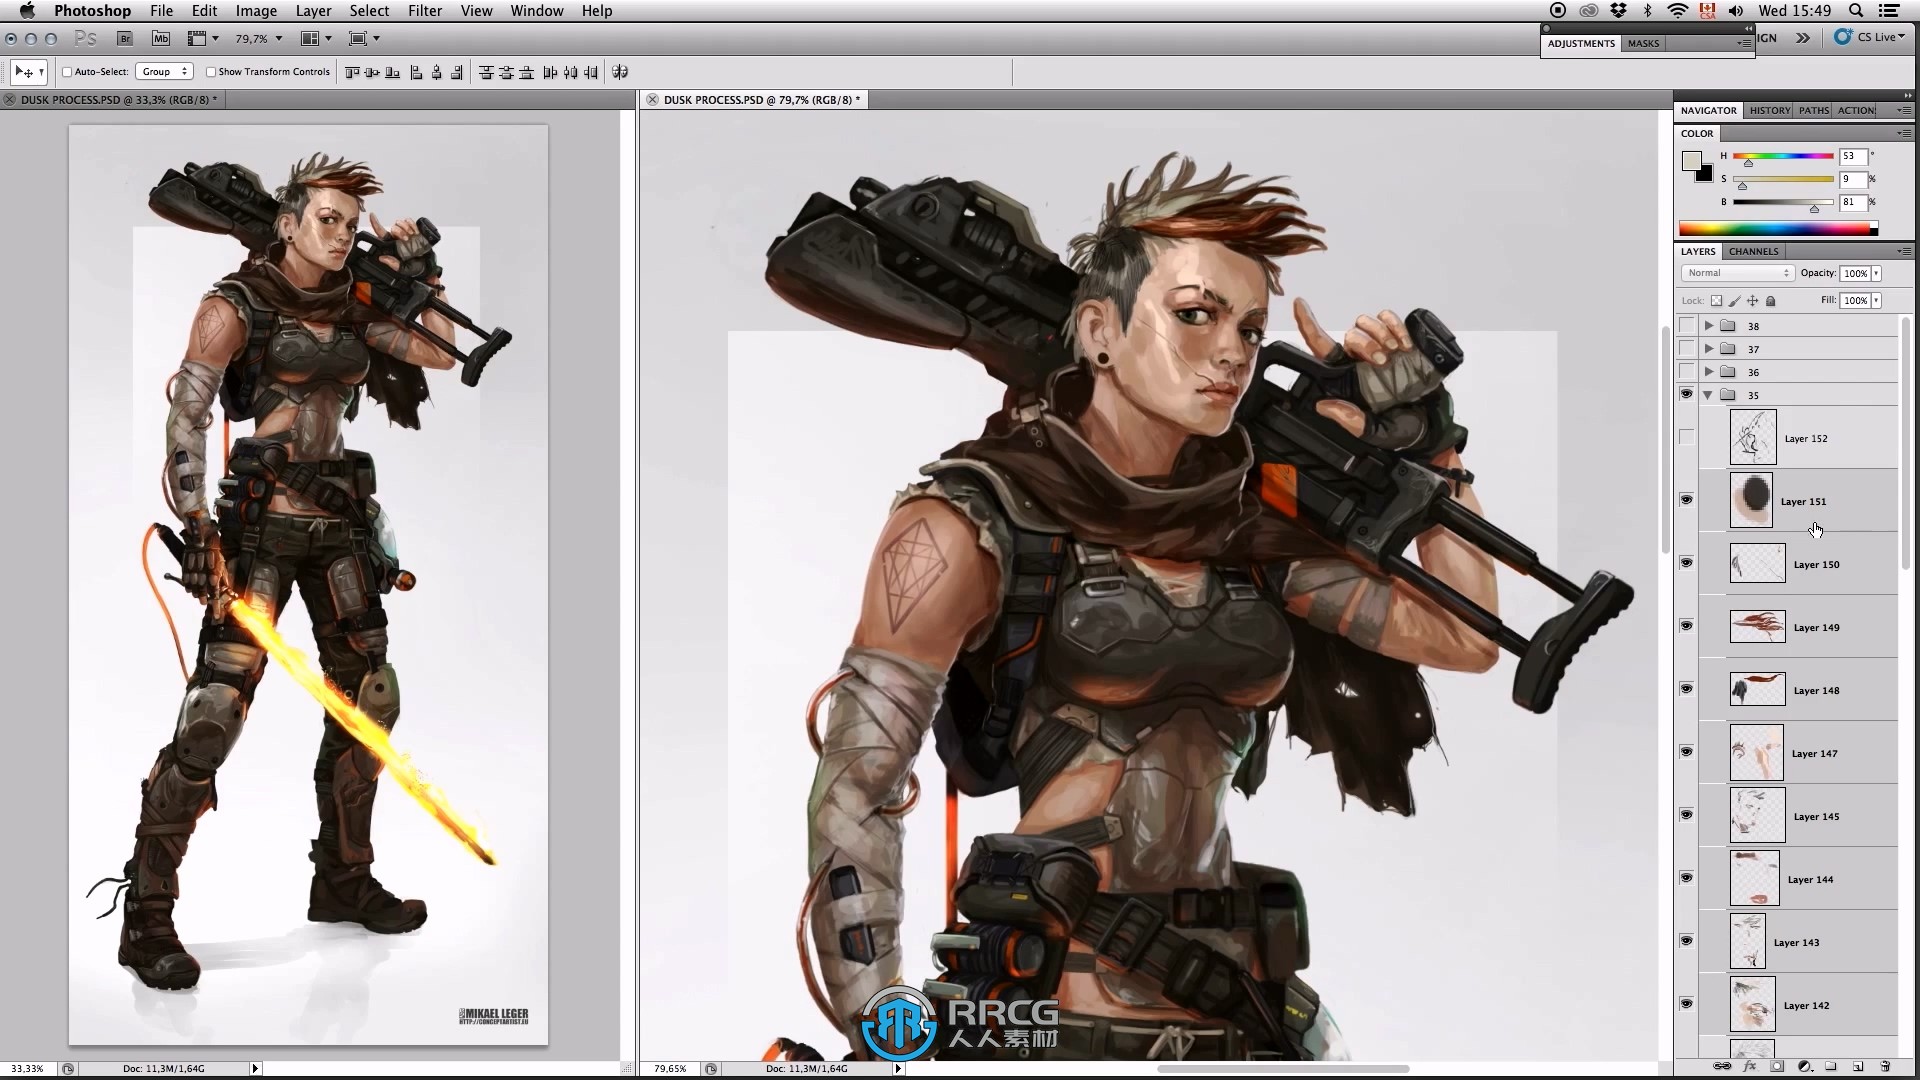
Task: Open the Screen Mode dropdown
Action: pyautogui.click(x=364, y=39)
